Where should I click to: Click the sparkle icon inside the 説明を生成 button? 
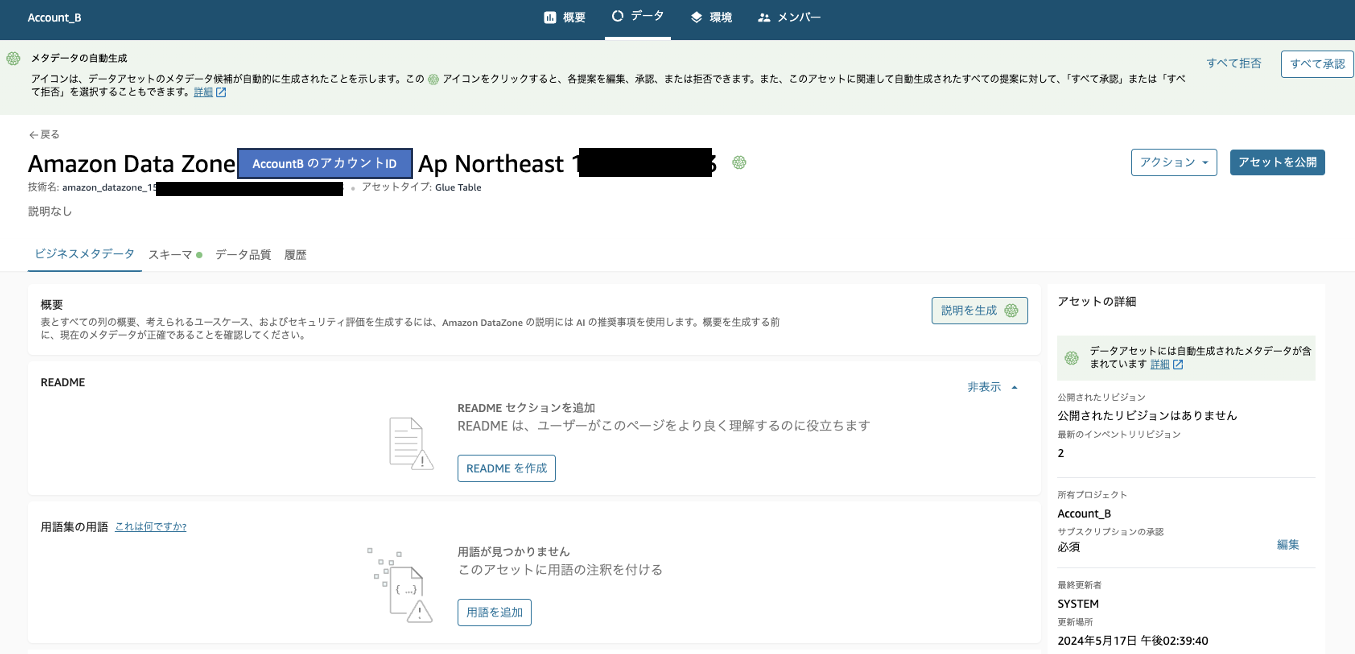[x=1010, y=310]
